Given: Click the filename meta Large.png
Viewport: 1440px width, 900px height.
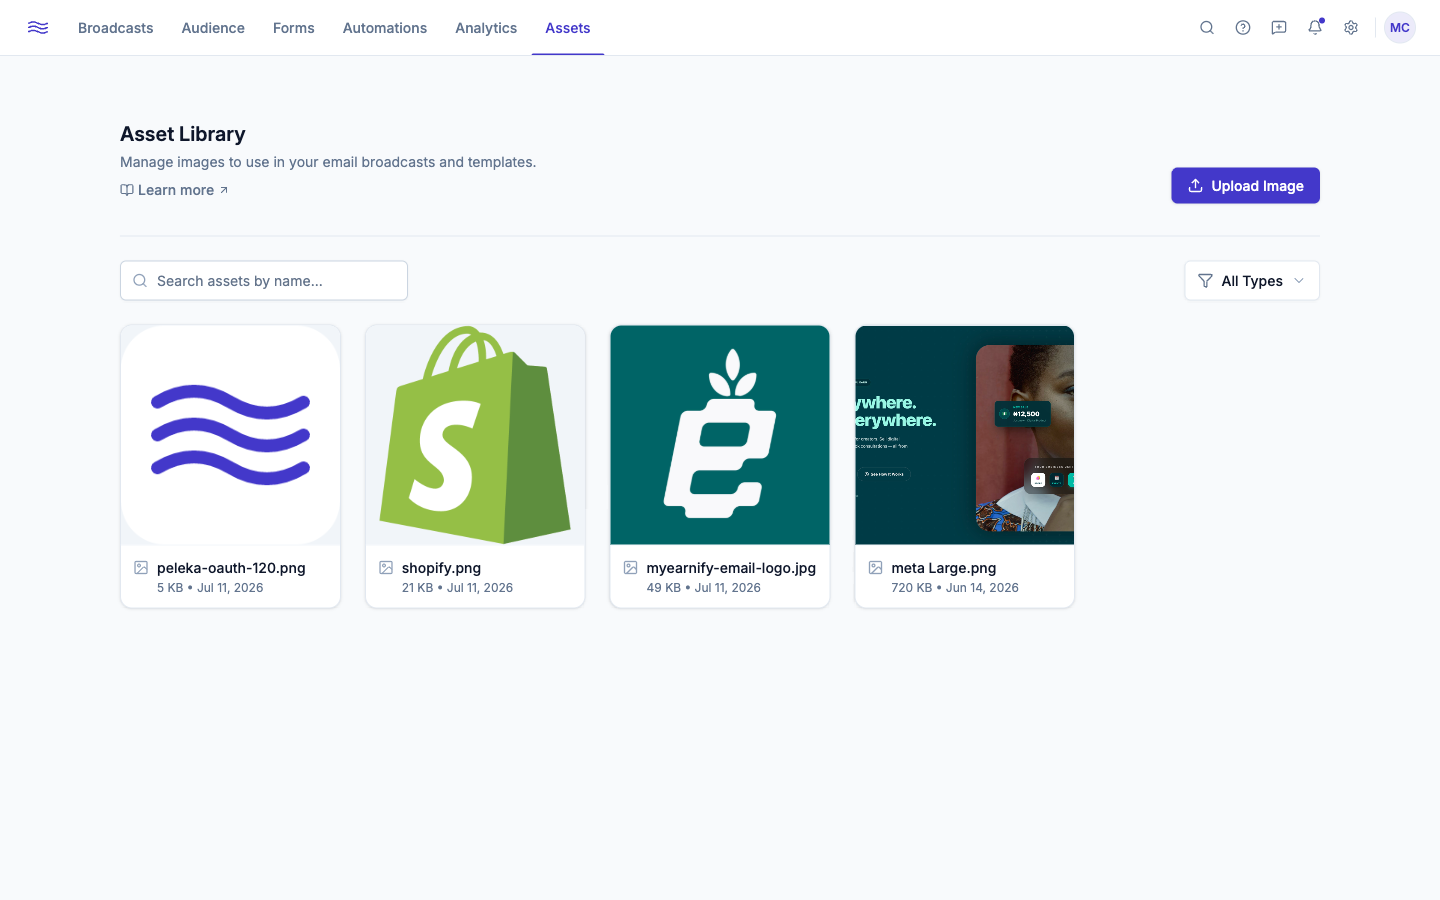Looking at the screenshot, I should (x=944, y=568).
